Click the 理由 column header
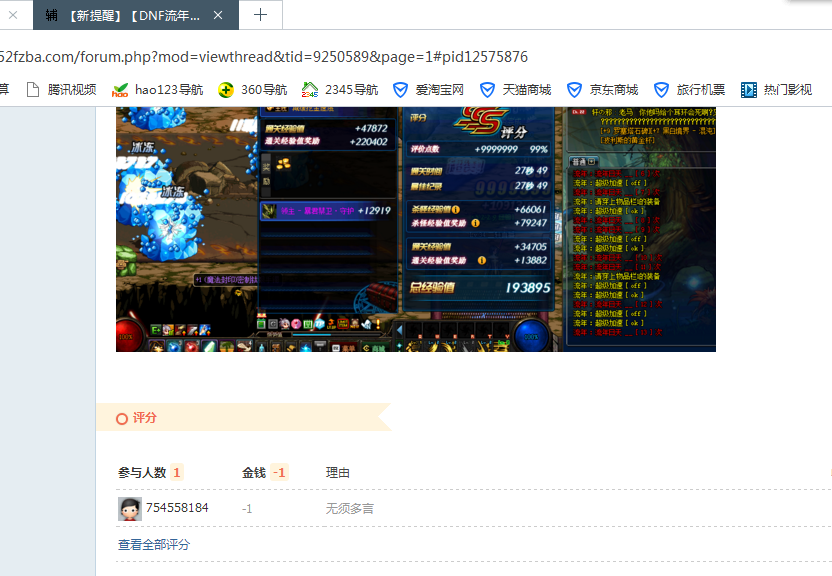Screen dimensions: 832x576 337,473
